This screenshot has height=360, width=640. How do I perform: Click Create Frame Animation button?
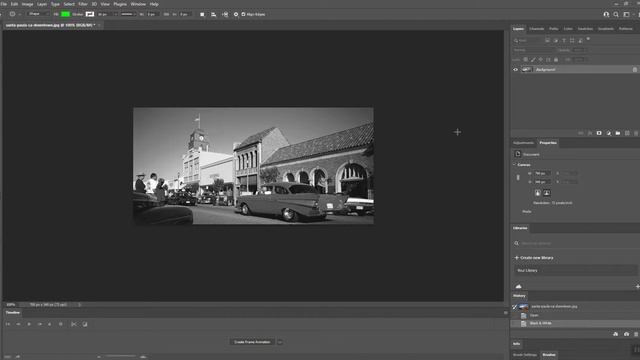[x=252, y=342]
